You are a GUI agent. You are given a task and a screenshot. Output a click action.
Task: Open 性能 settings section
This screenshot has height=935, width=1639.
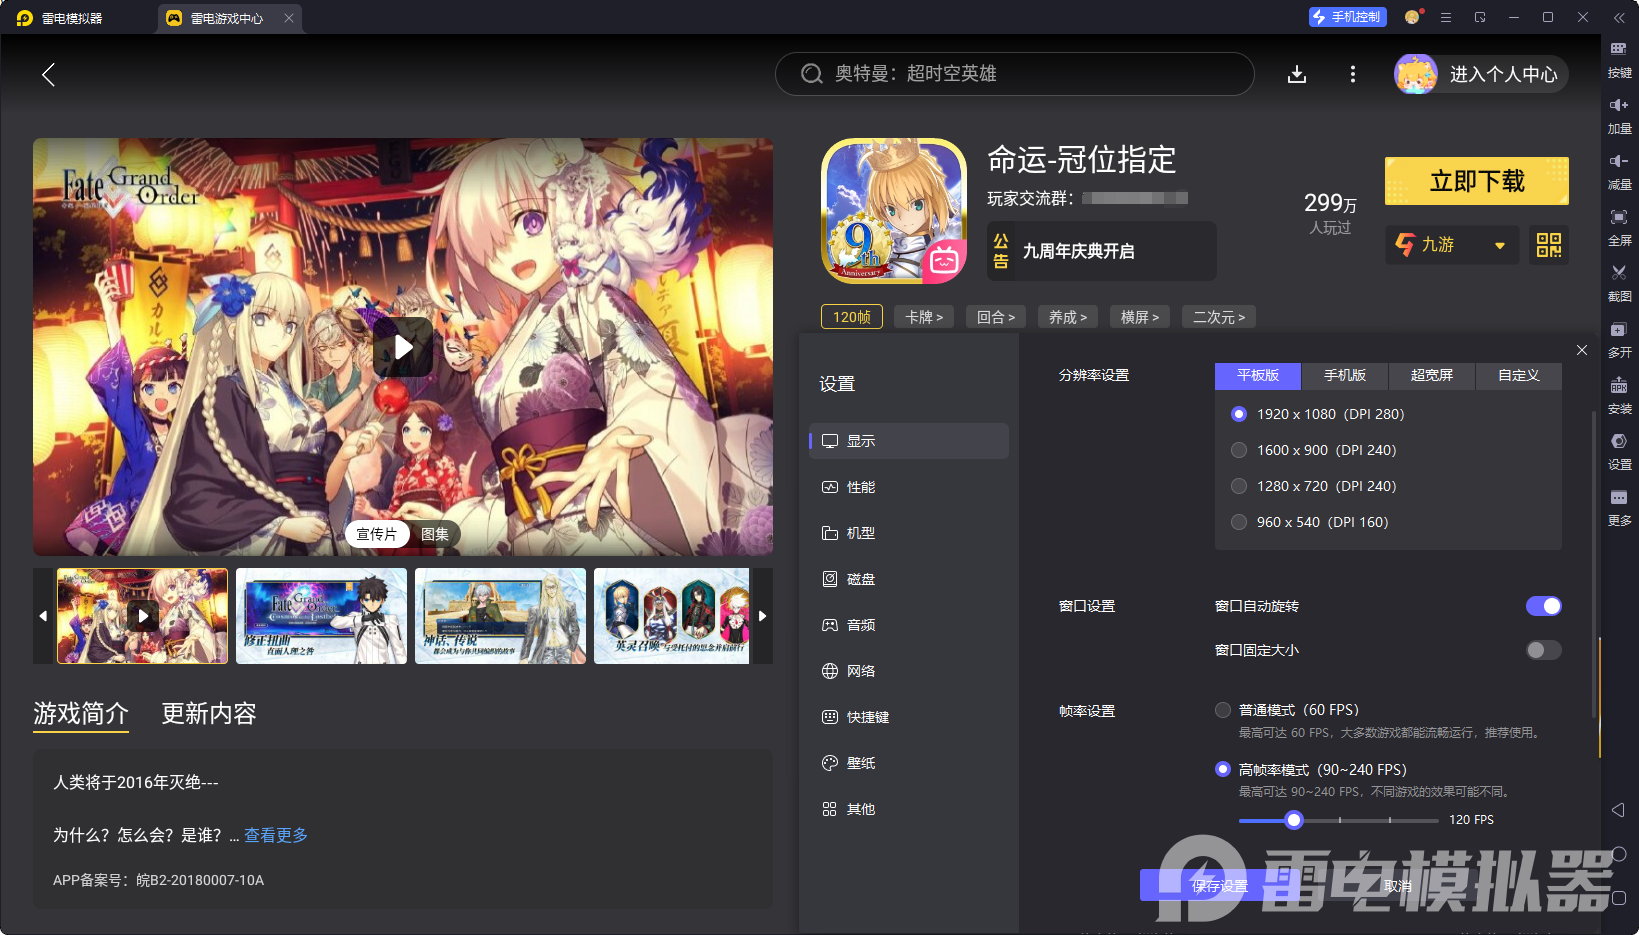click(909, 487)
